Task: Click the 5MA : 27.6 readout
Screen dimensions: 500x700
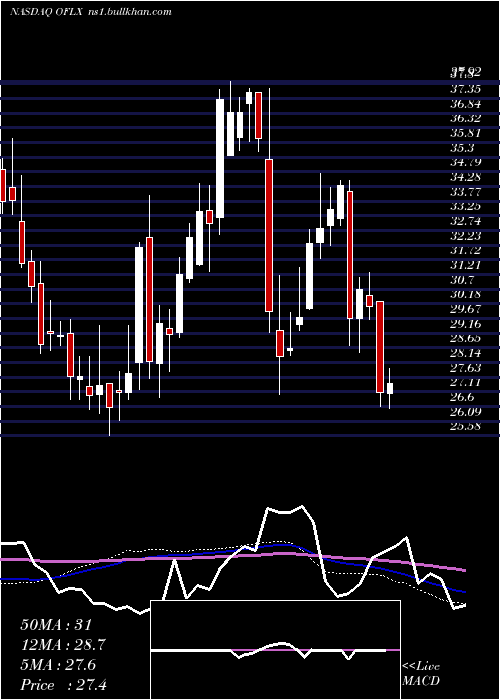Action: click(58, 665)
